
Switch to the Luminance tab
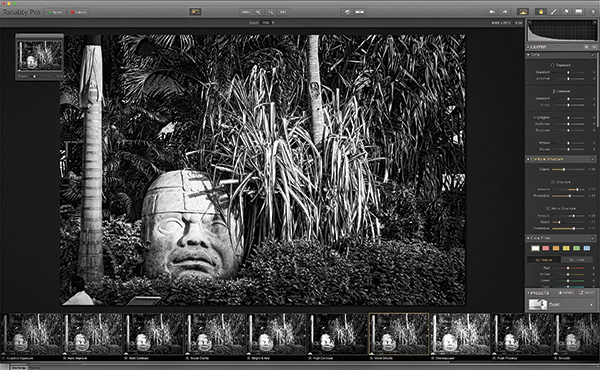point(544,260)
